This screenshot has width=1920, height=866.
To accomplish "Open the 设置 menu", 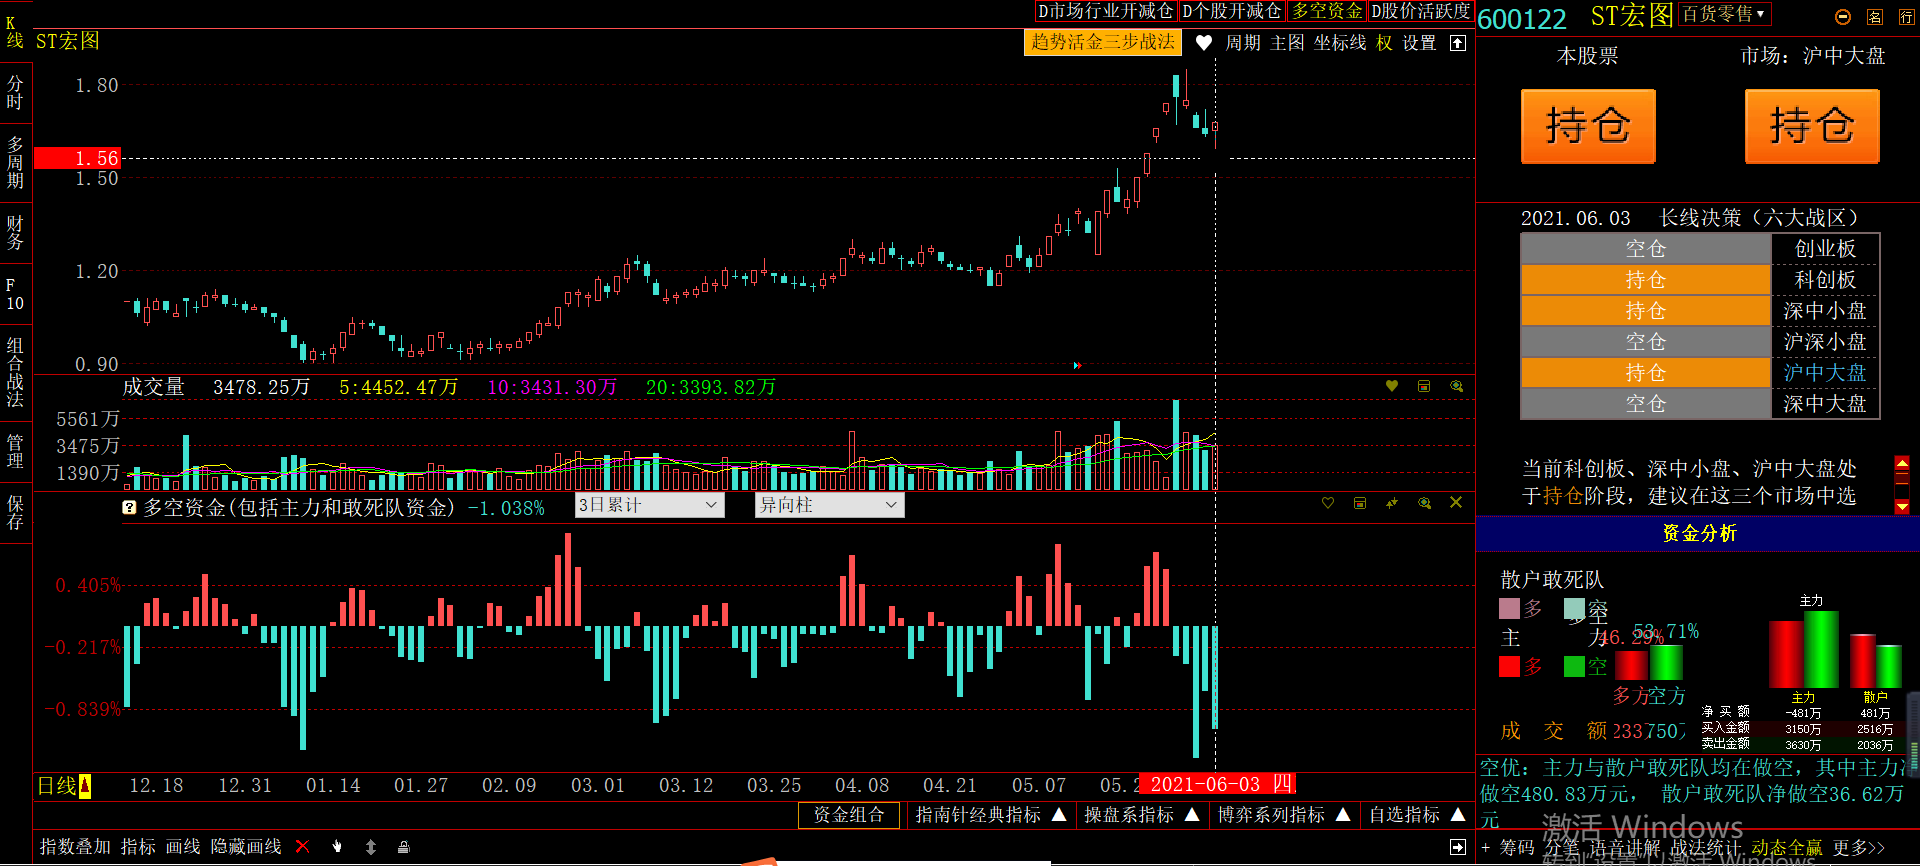I will pos(1419,43).
